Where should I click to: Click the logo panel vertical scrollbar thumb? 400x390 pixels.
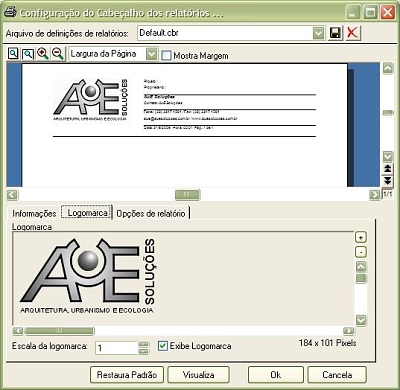tap(361, 278)
